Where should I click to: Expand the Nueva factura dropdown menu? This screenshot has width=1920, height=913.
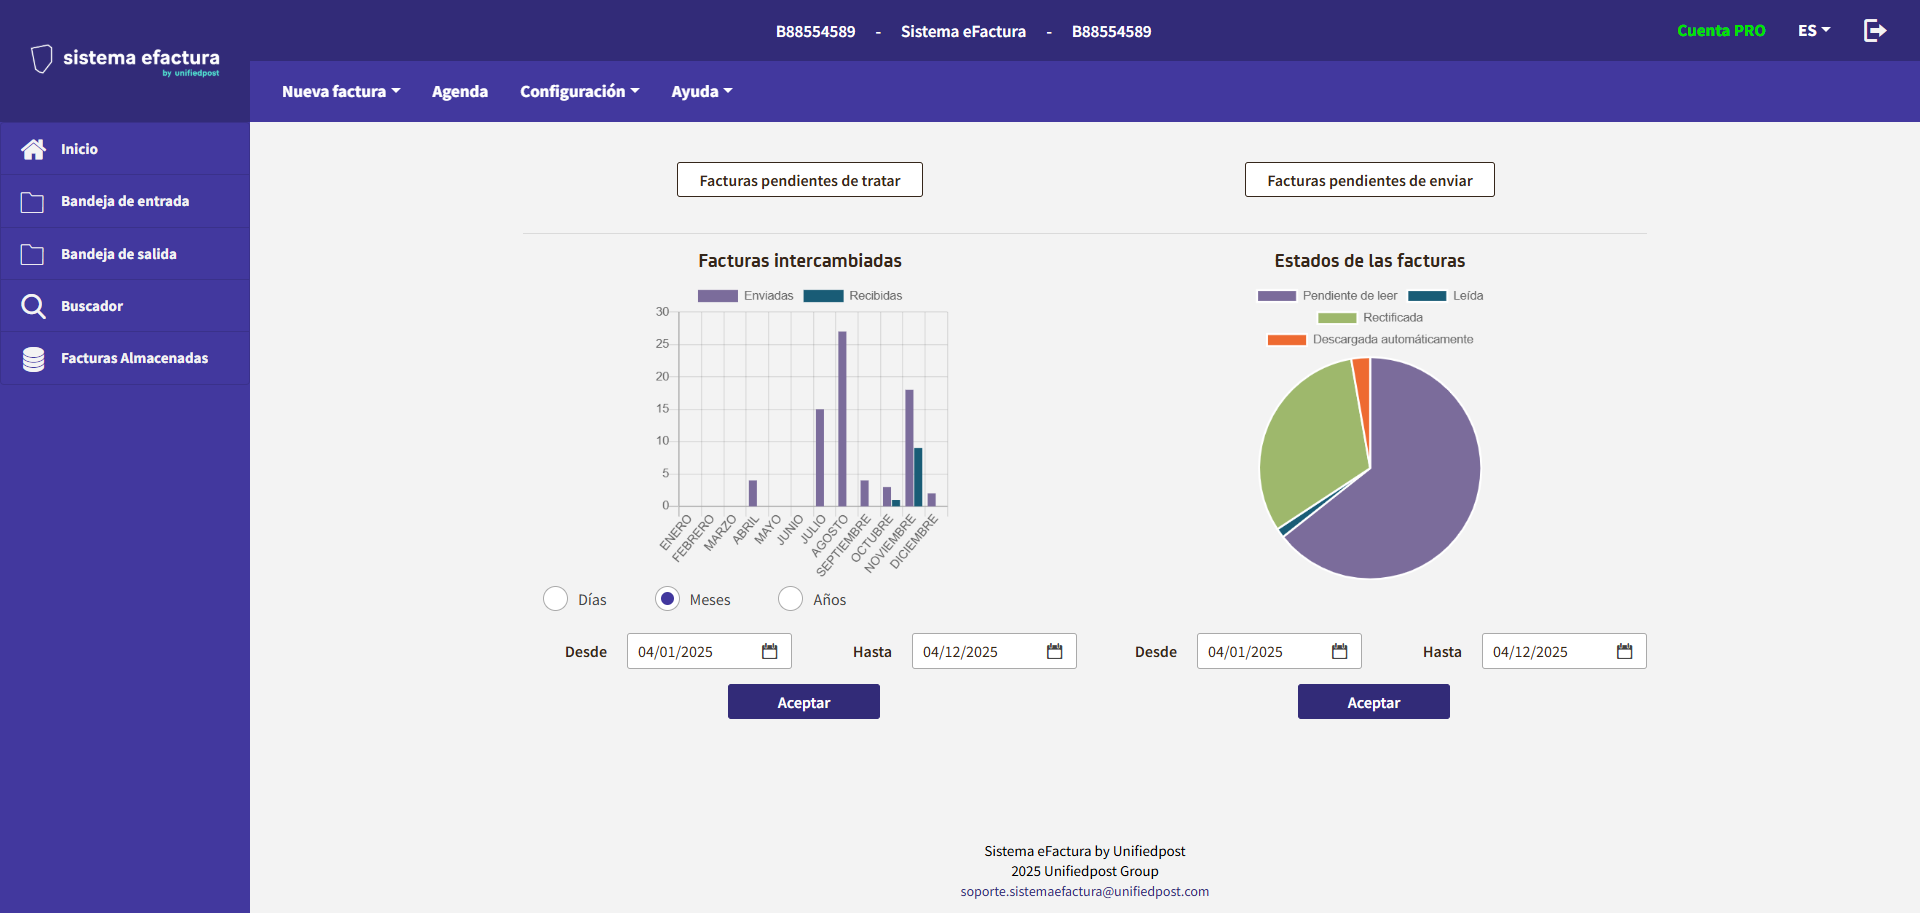pyautogui.click(x=341, y=92)
